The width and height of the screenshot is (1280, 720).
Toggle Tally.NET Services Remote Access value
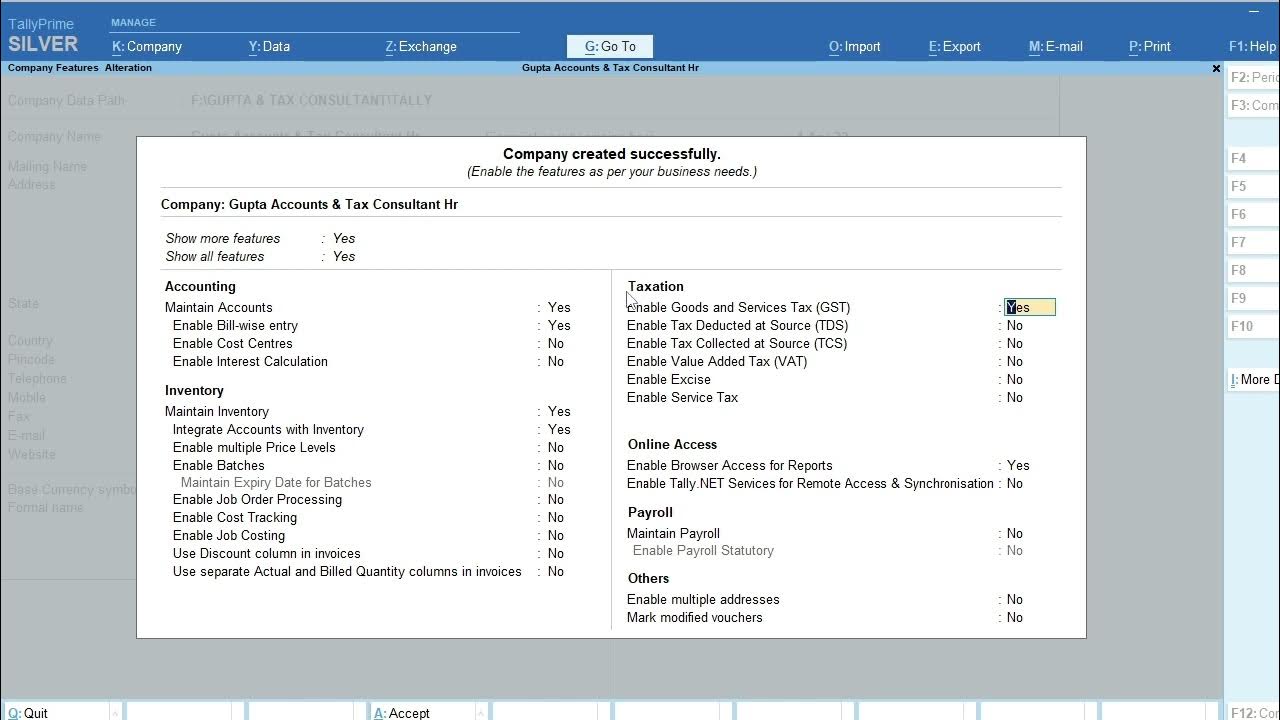coord(1015,484)
